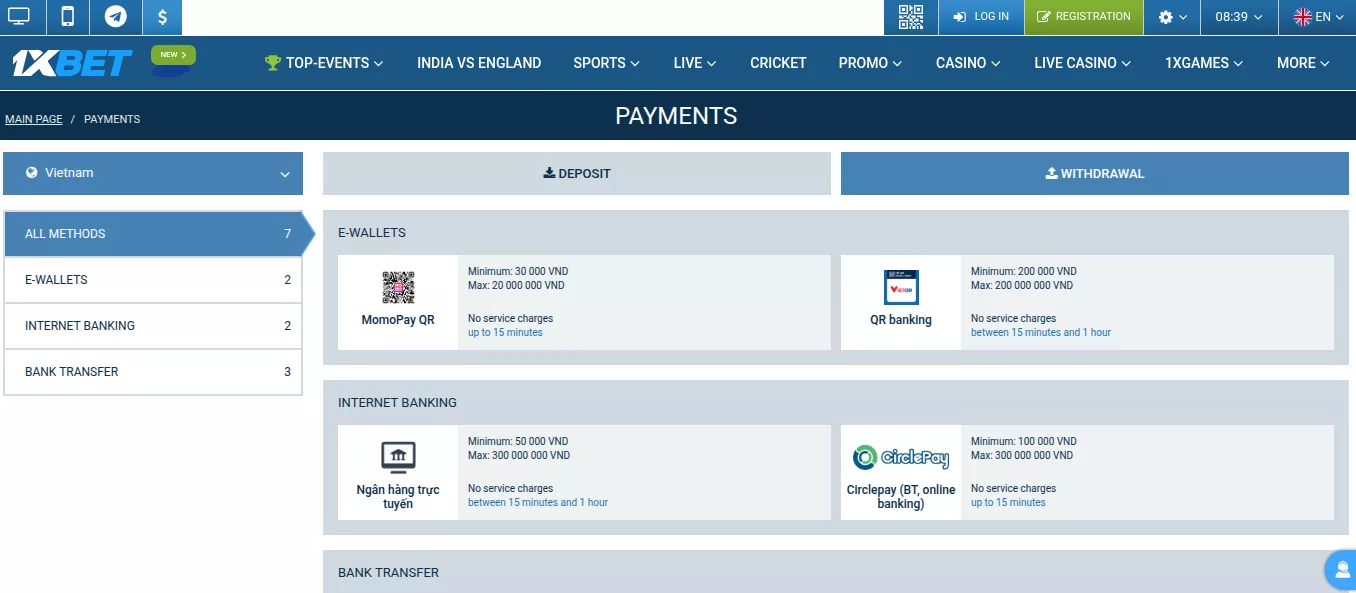Expand the PROMO menu
The width and height of the screenshot is (1356, 593).
point(870,63)
